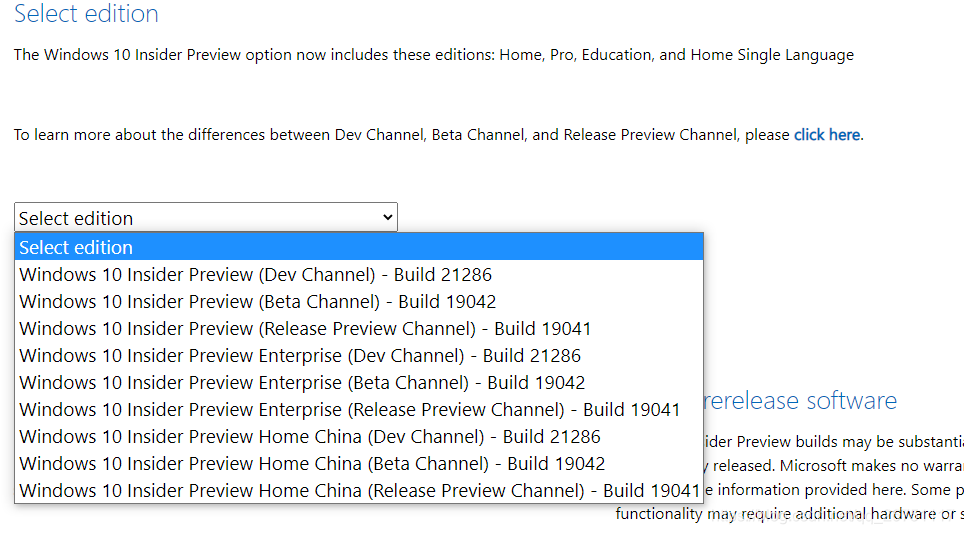The width and height of the screenshot is (964, 534).
Task: Click the 'rerelease software' heading text
Action: pos(800,401)
